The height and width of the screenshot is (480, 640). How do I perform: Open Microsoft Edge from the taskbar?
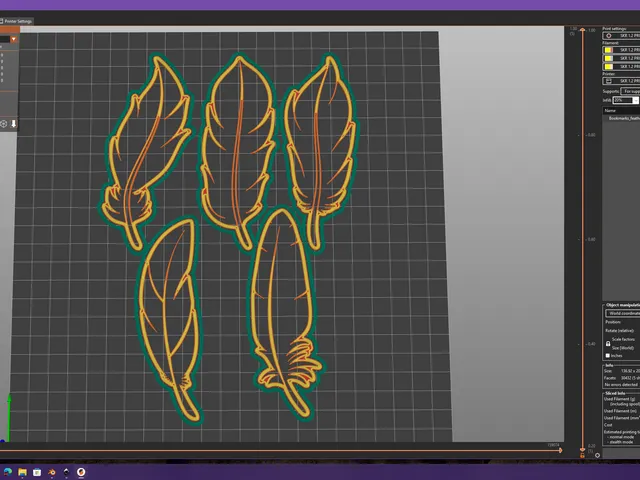coord(7,472)
